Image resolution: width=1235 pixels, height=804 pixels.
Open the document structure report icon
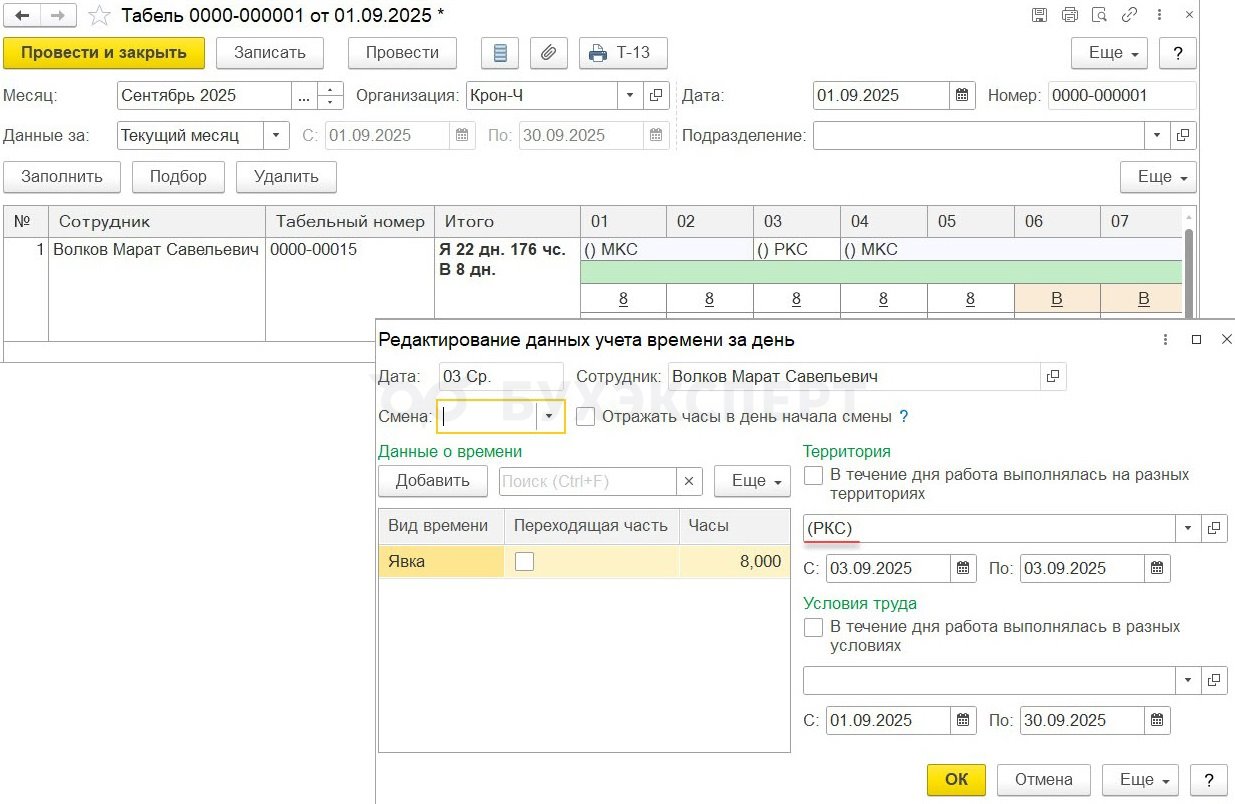coord(501,53)
